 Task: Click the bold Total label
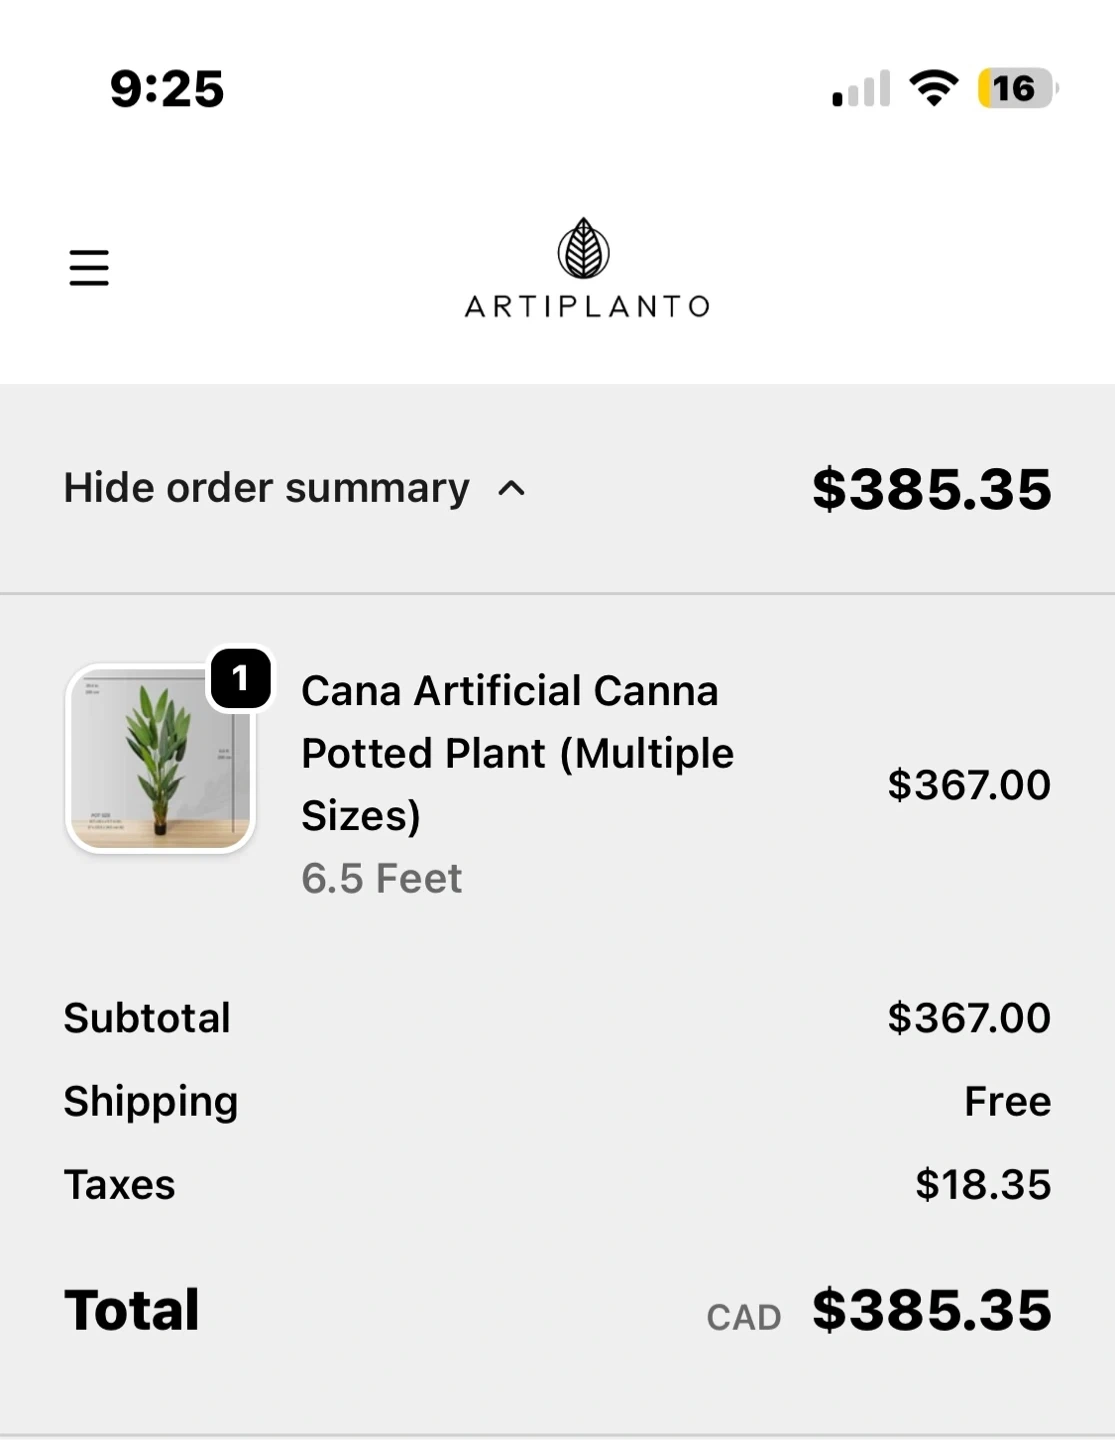[x=132, y=1310]
